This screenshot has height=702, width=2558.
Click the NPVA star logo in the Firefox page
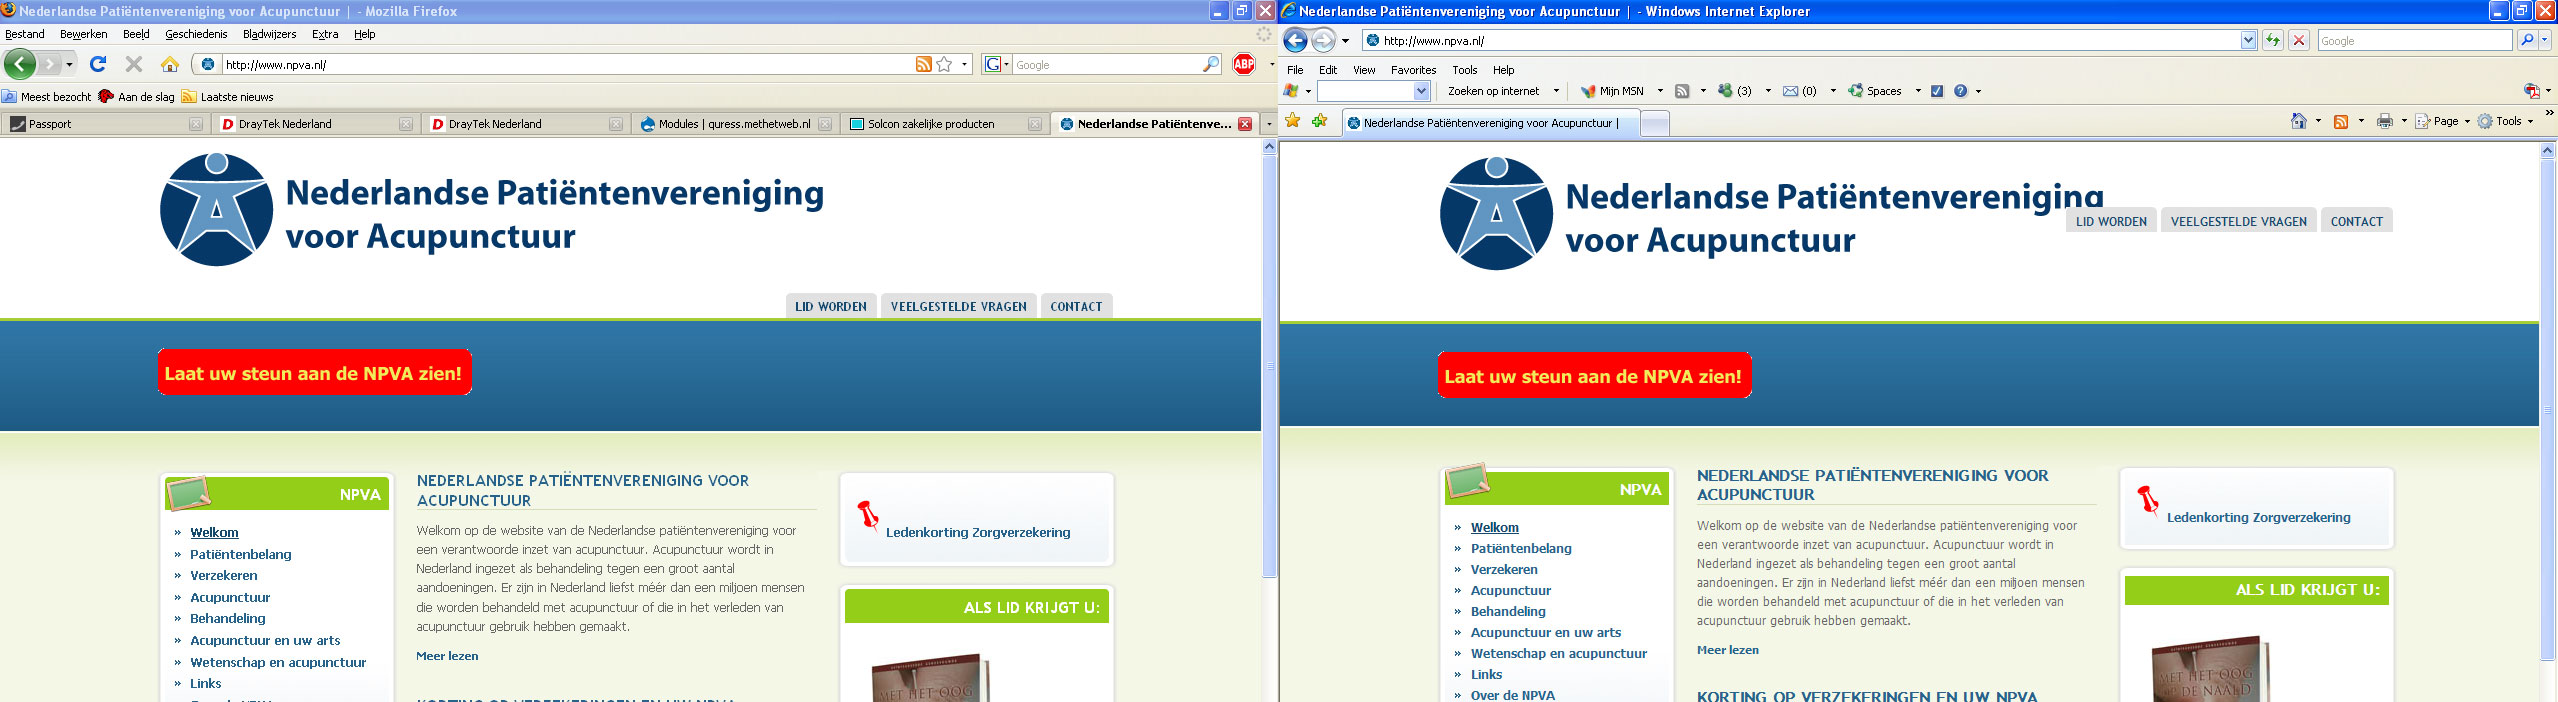[x=216, y=209]
